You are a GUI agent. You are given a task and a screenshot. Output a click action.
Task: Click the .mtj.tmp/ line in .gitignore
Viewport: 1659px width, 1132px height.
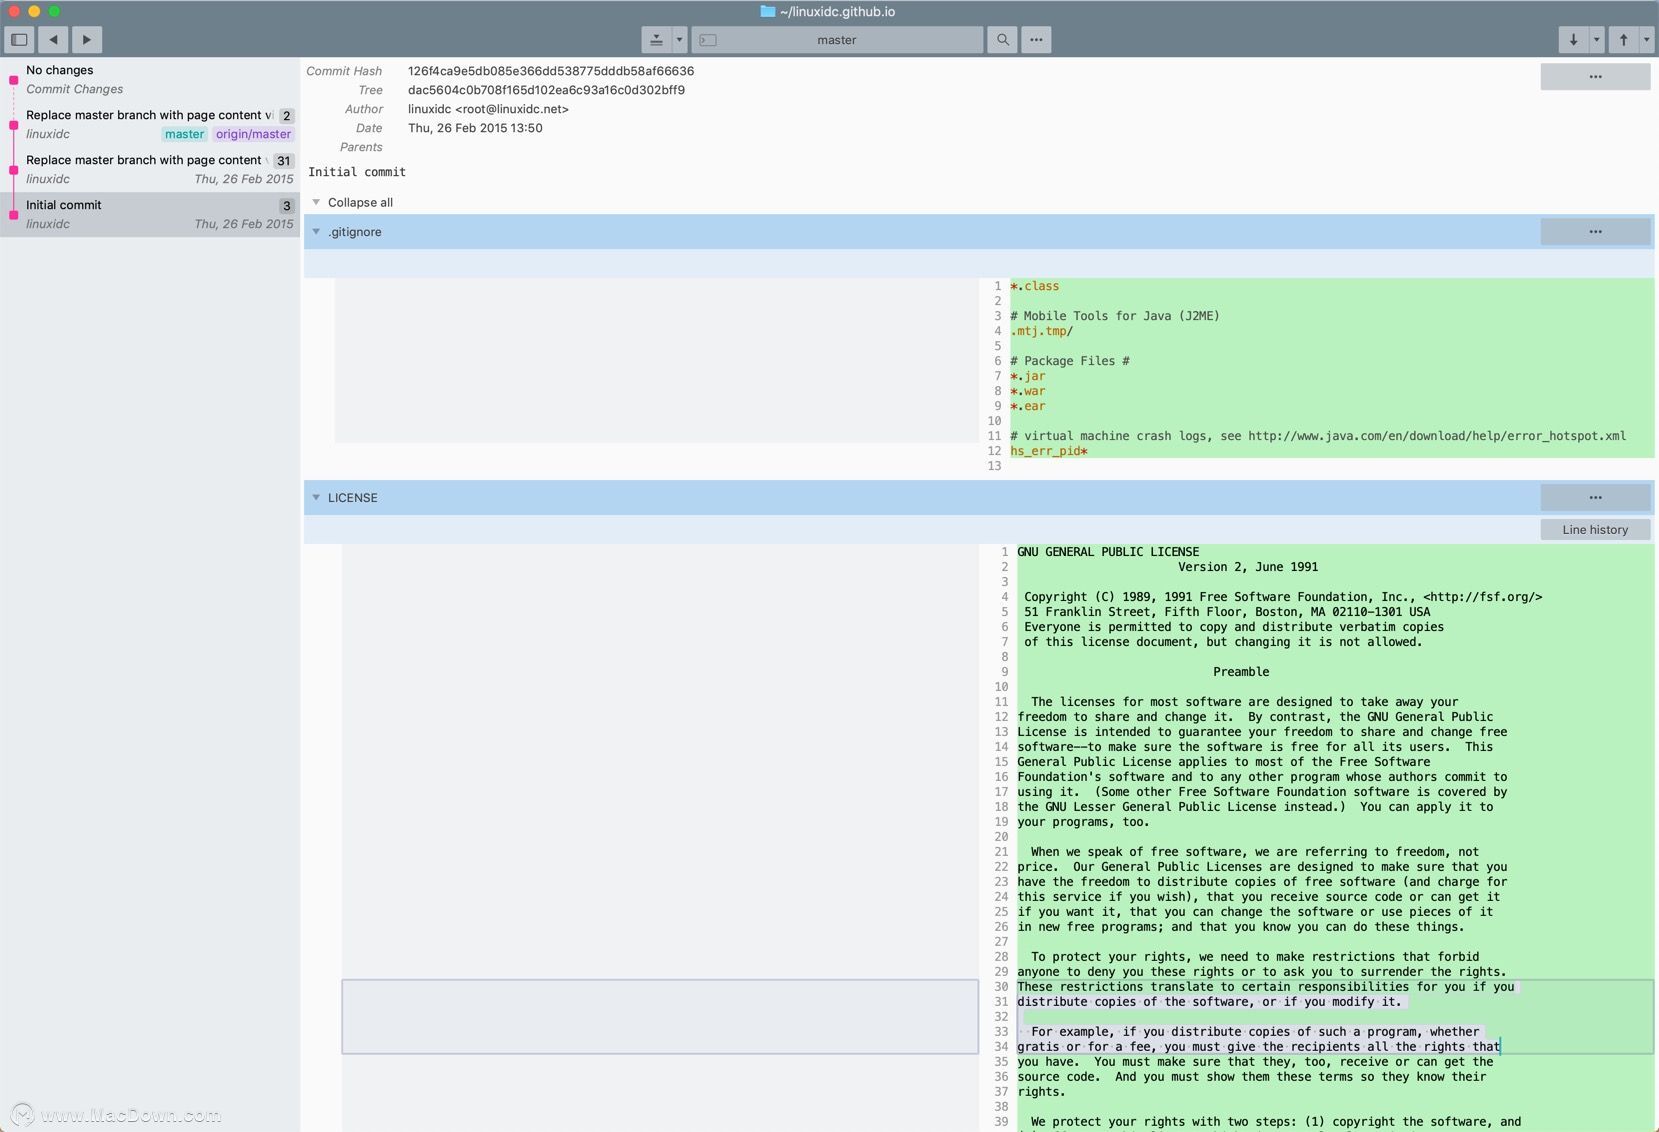tap(1041, 331)
